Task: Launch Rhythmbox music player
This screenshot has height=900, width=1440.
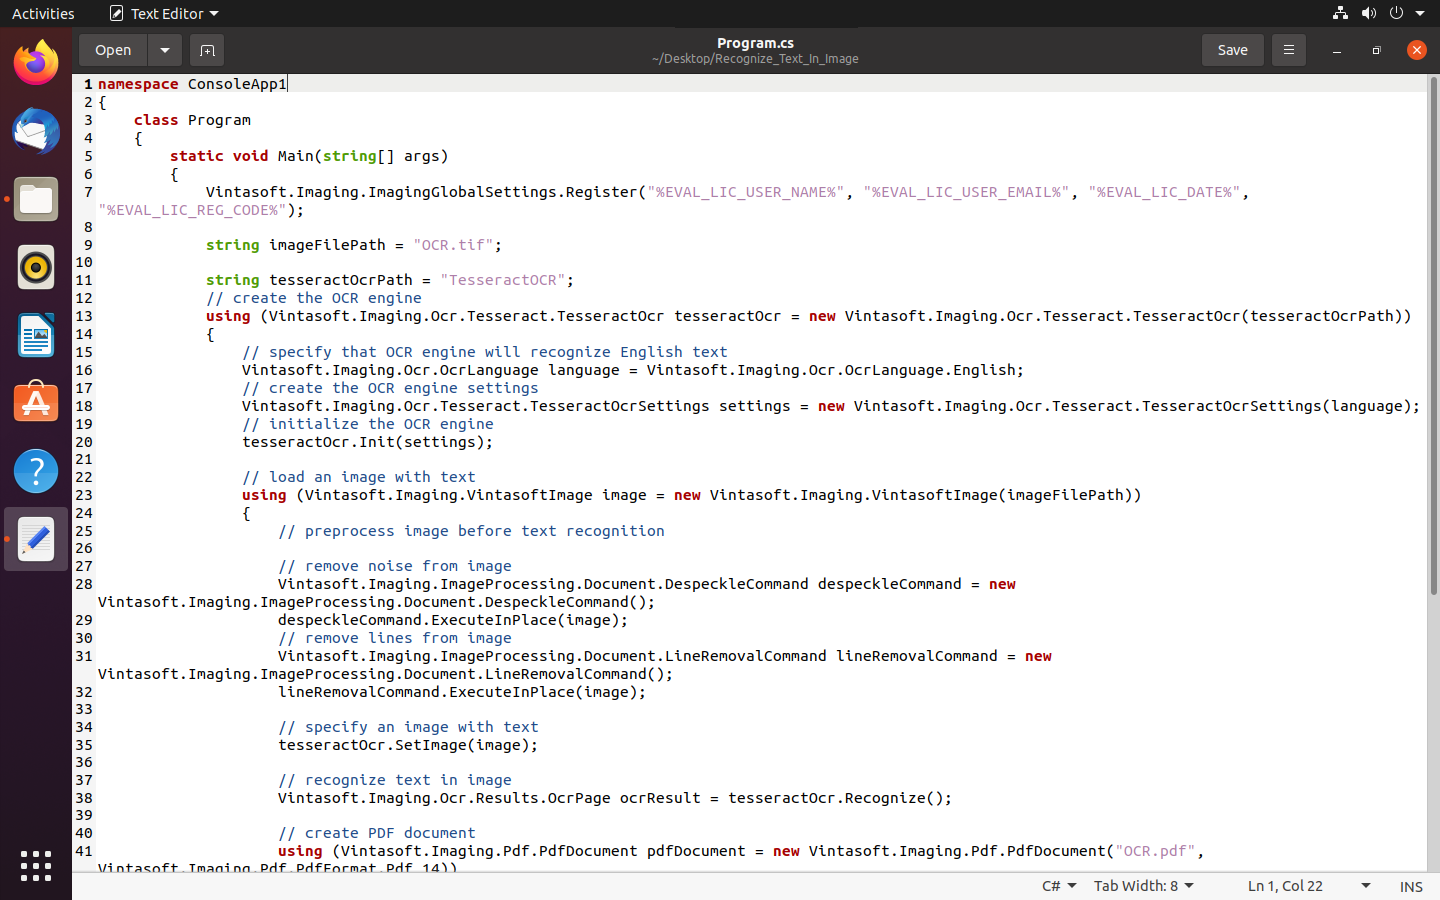Action: [36, 267]
